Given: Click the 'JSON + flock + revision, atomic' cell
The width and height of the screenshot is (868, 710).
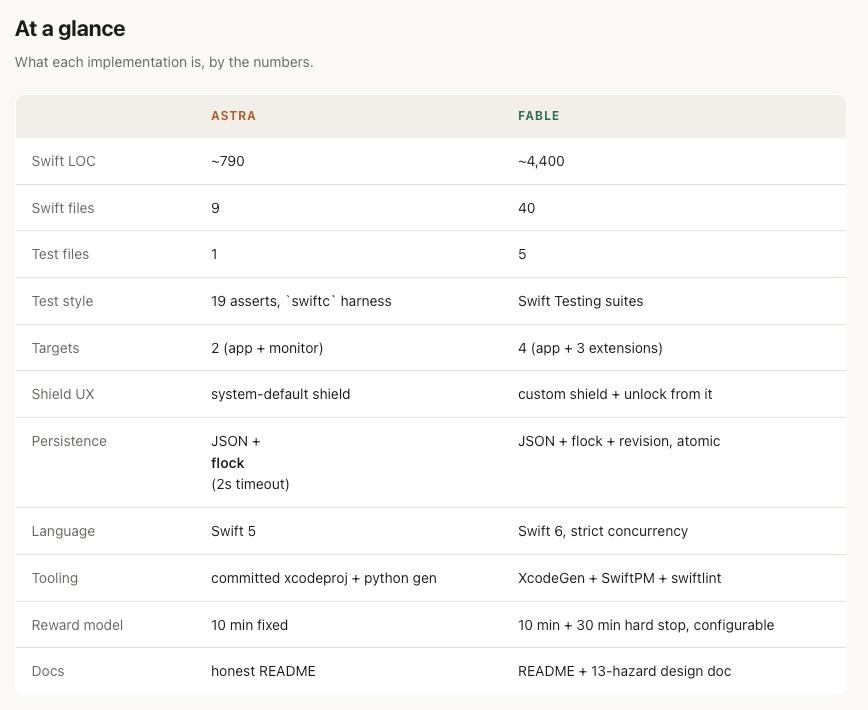Looking at the screenshot, I should [619, 441].
